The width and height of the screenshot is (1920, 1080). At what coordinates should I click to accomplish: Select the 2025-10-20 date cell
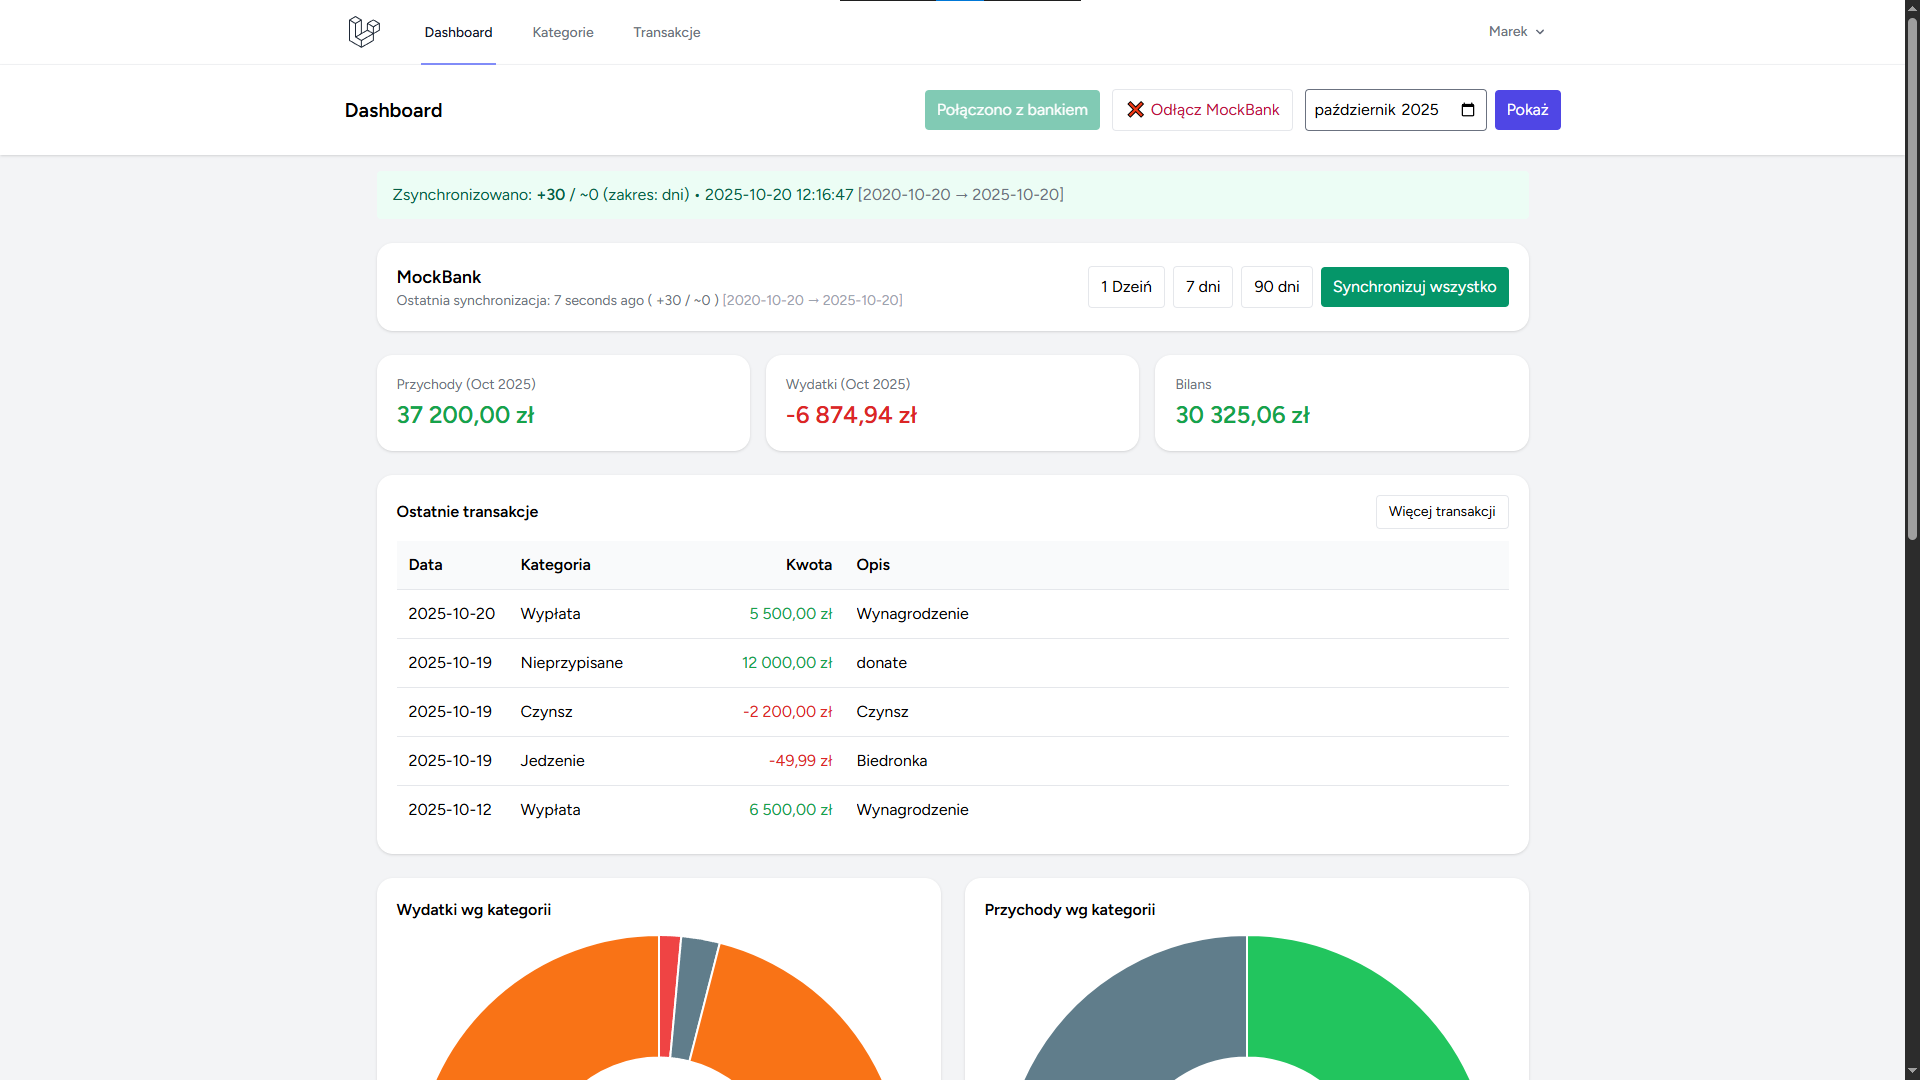pos(451,614)
